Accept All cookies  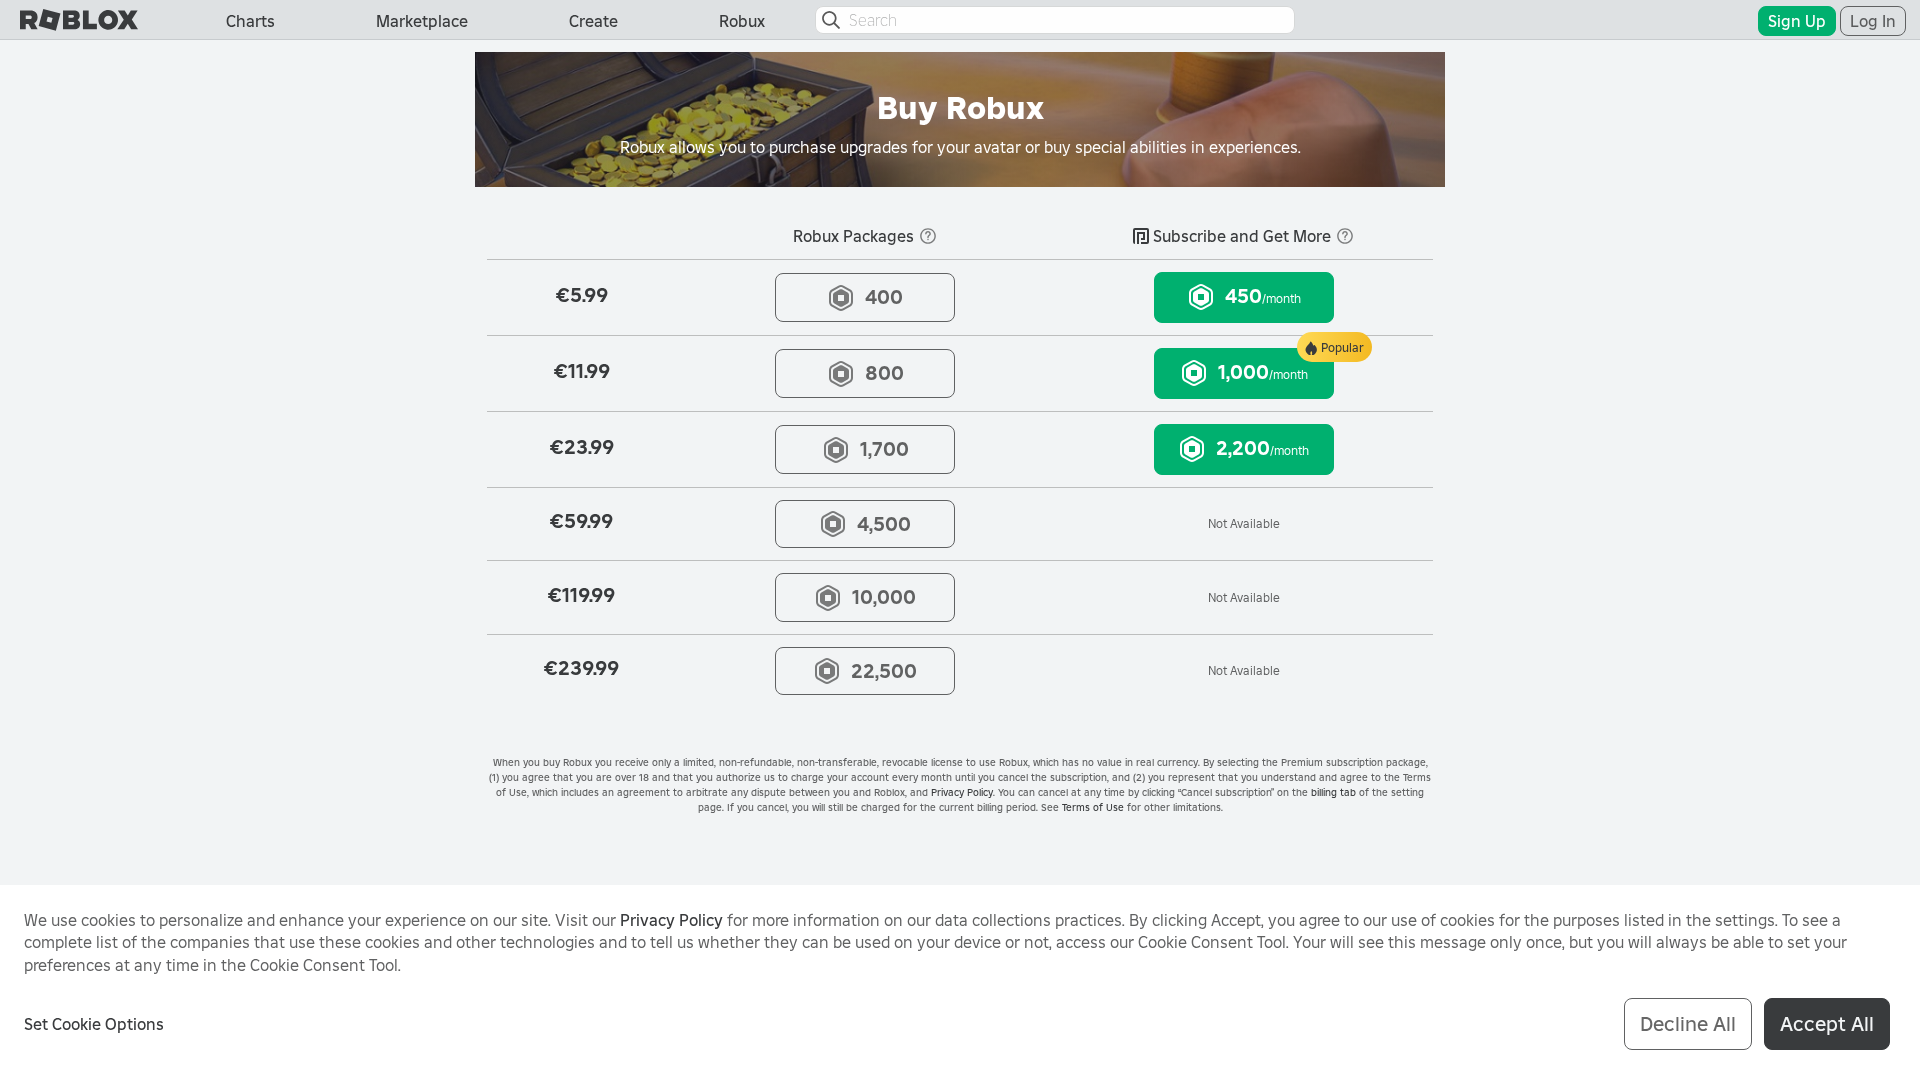[x=1826, y=1024]
